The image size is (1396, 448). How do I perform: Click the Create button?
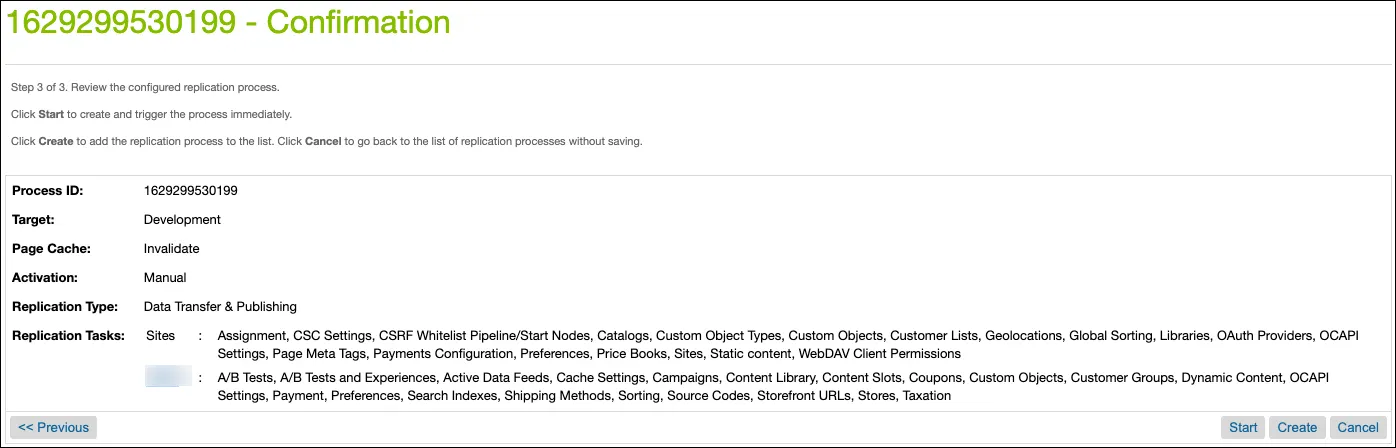click(1298, 427)
